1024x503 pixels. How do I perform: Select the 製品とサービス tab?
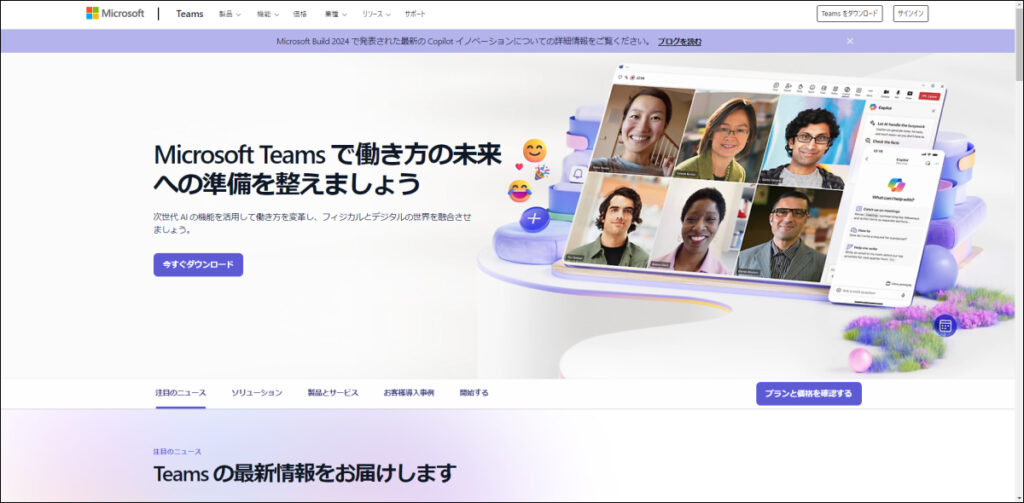pos(333,393)
